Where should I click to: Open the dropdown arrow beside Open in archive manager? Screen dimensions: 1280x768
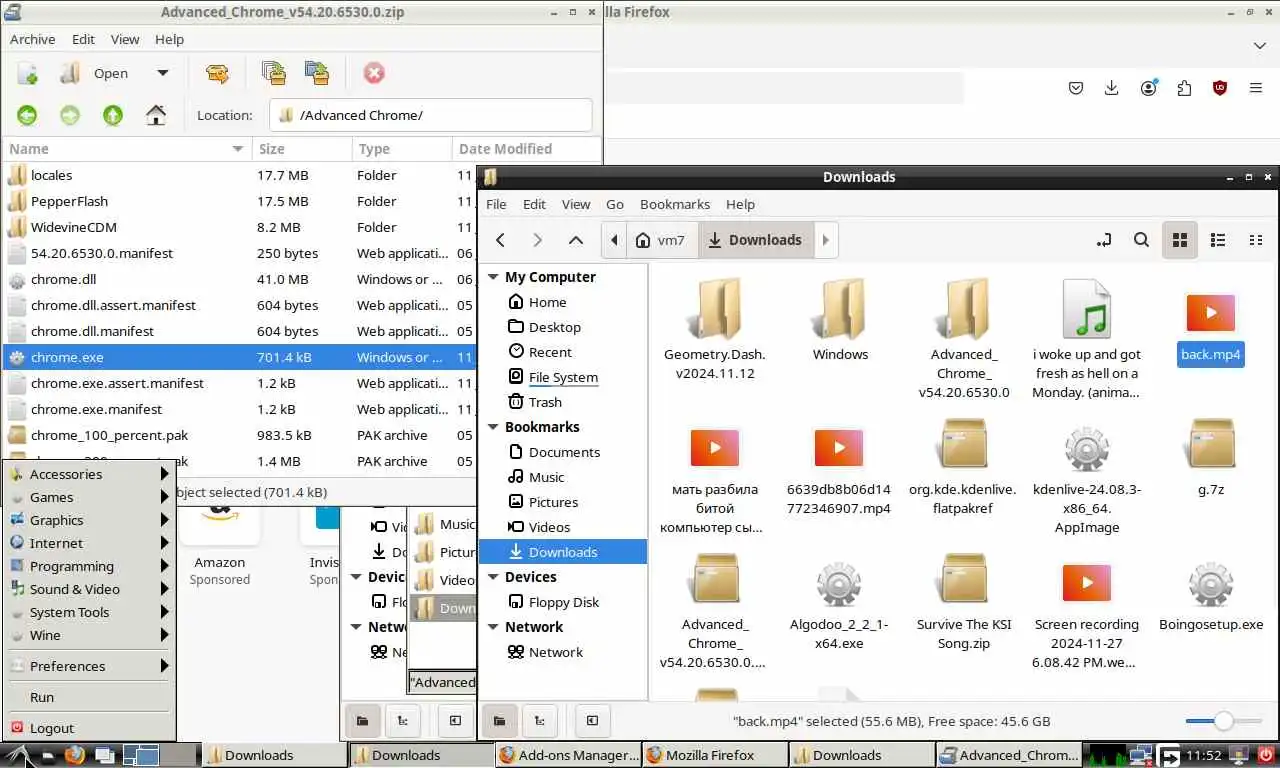[162, 73]
